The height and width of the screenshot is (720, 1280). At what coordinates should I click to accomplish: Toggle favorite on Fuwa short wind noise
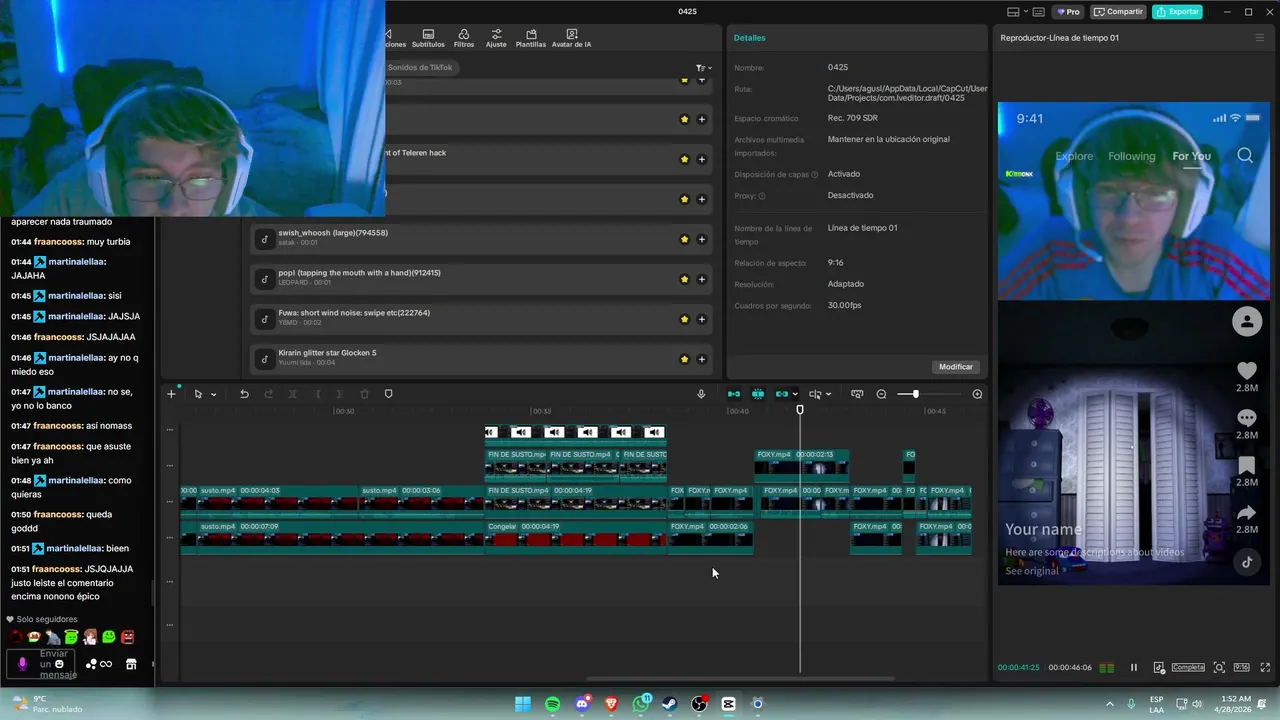click(685, 319)
